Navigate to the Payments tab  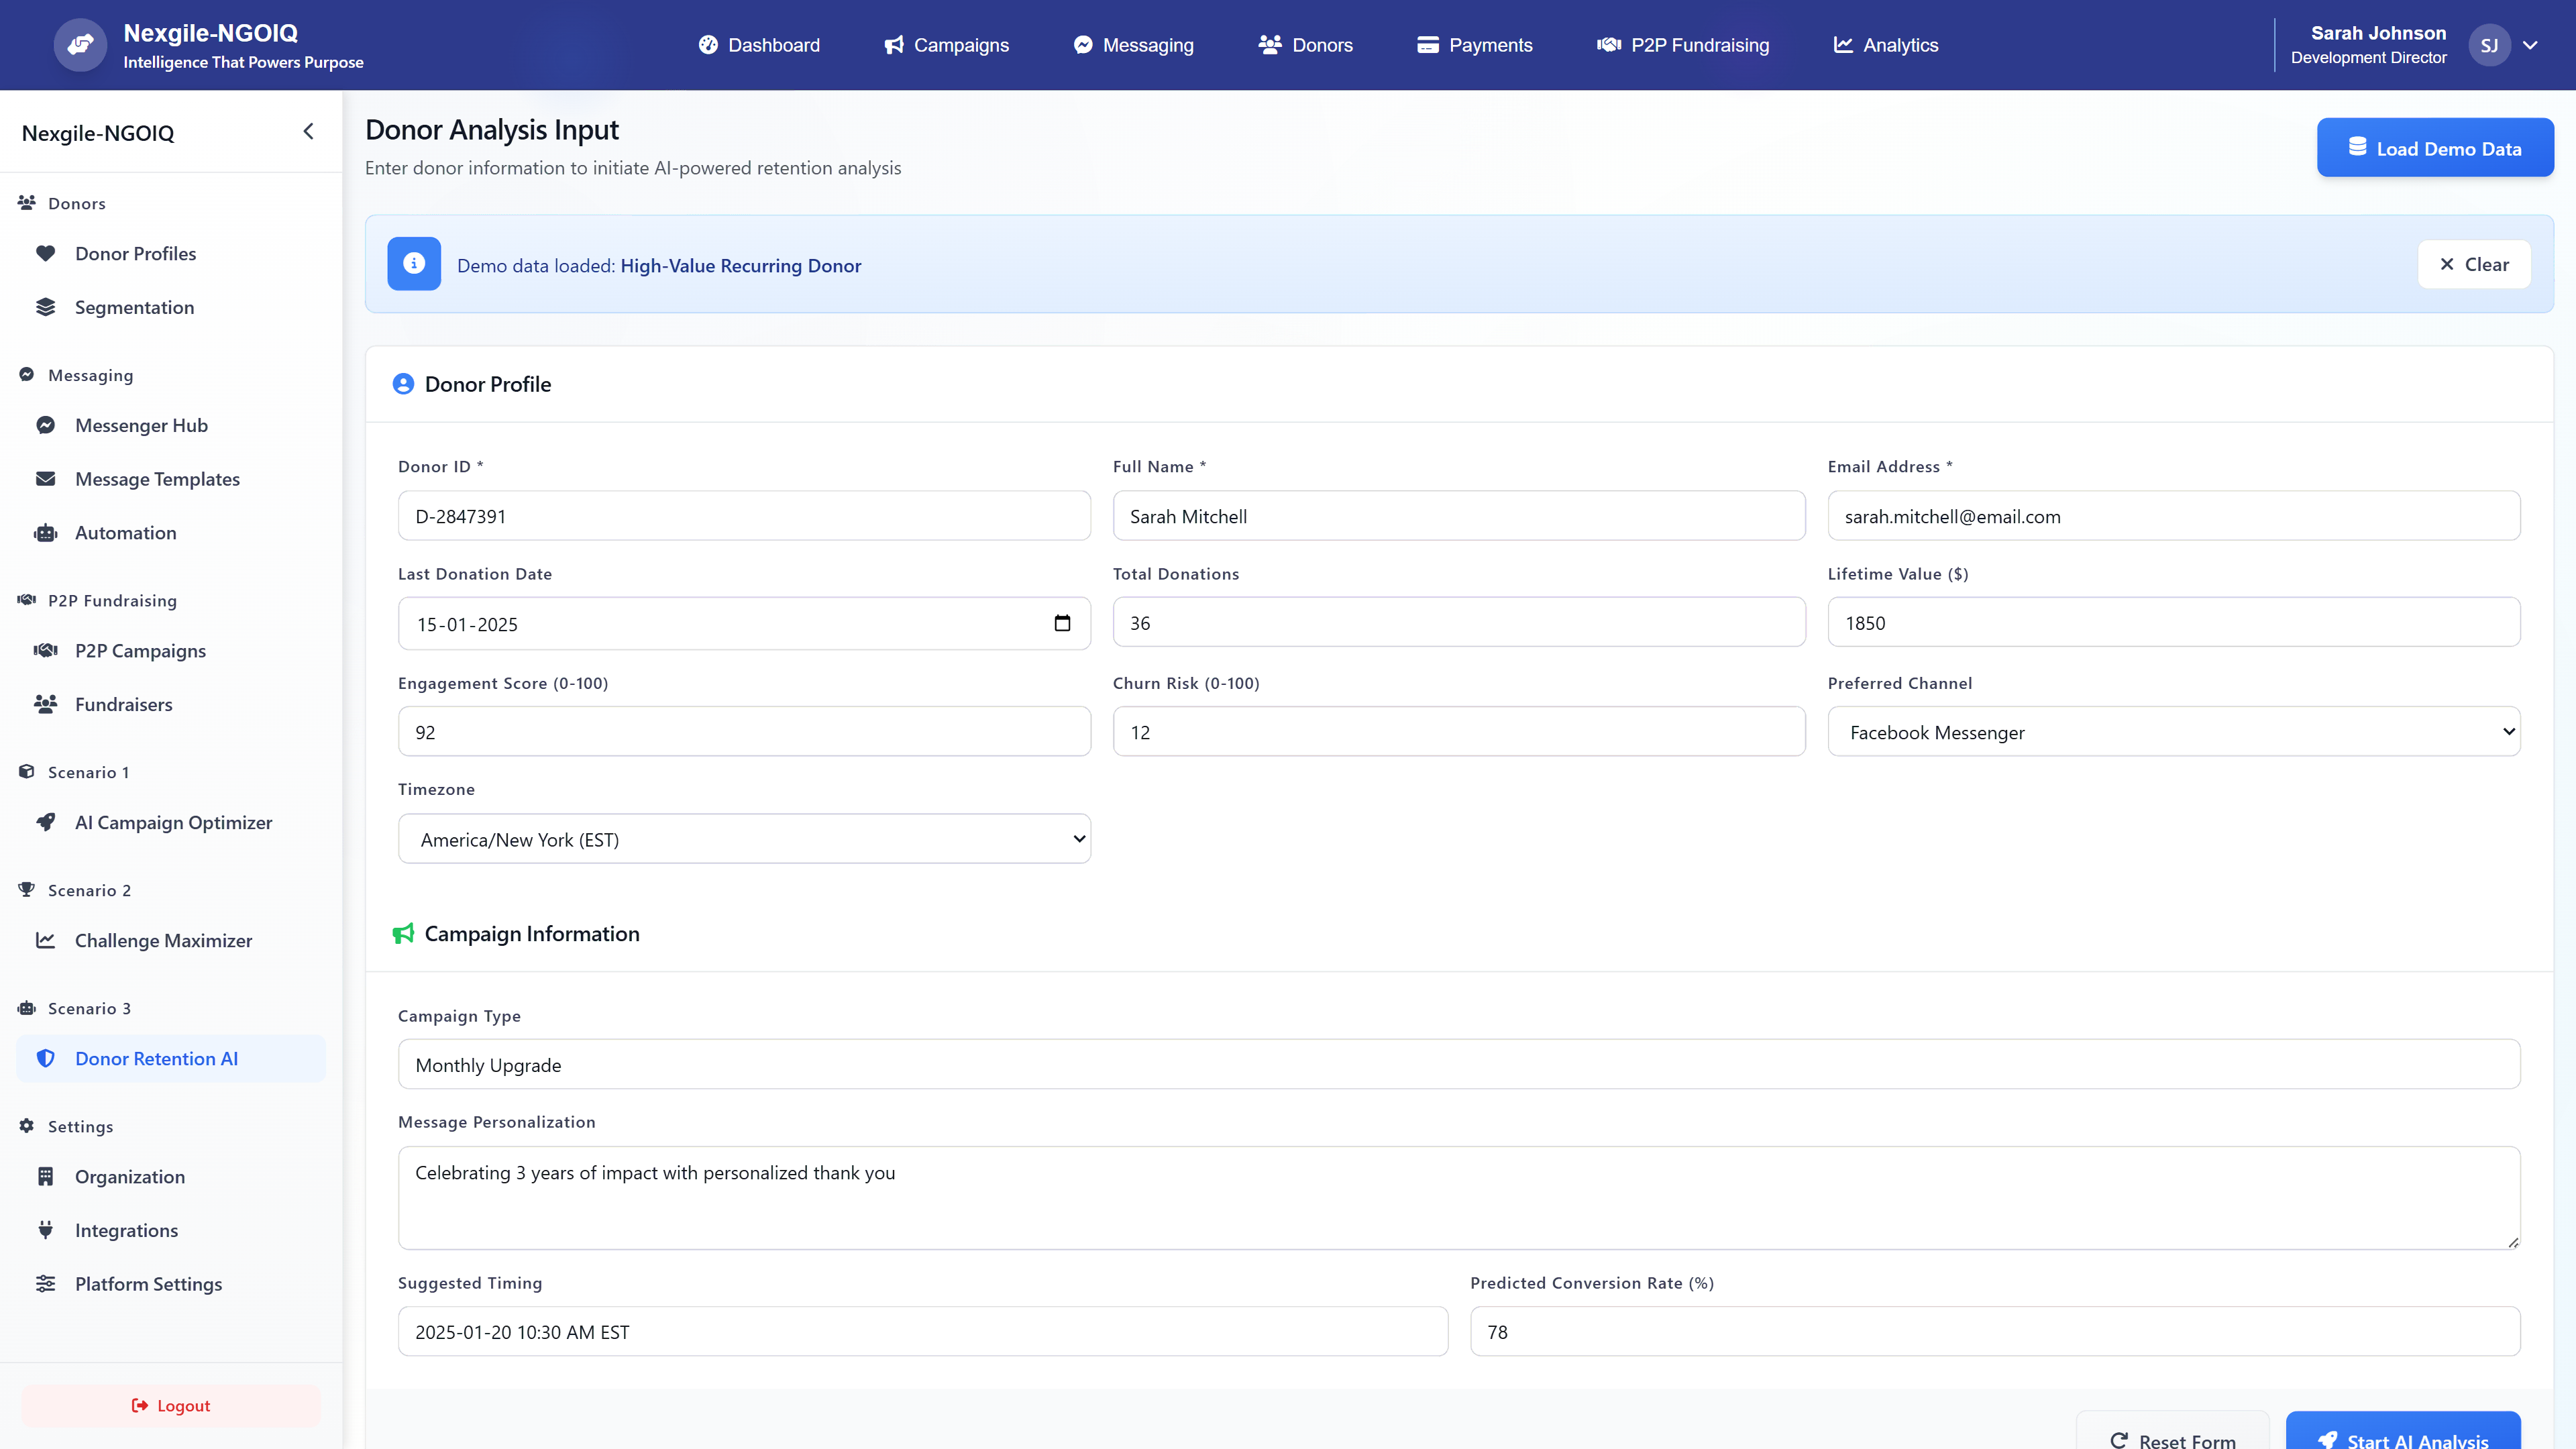[x=1475, y=45]
